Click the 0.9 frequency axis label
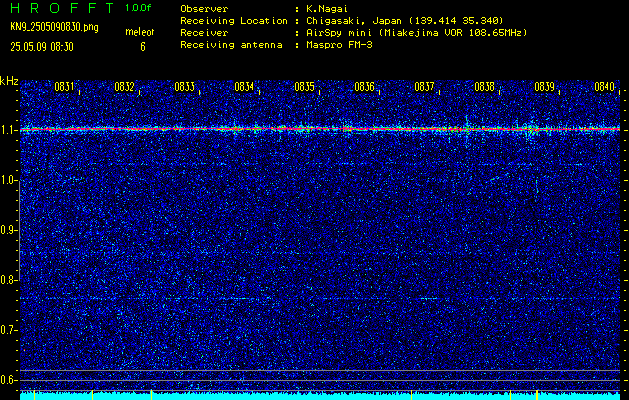The width and height of the screenshot is (629, 400). [8, 230]
